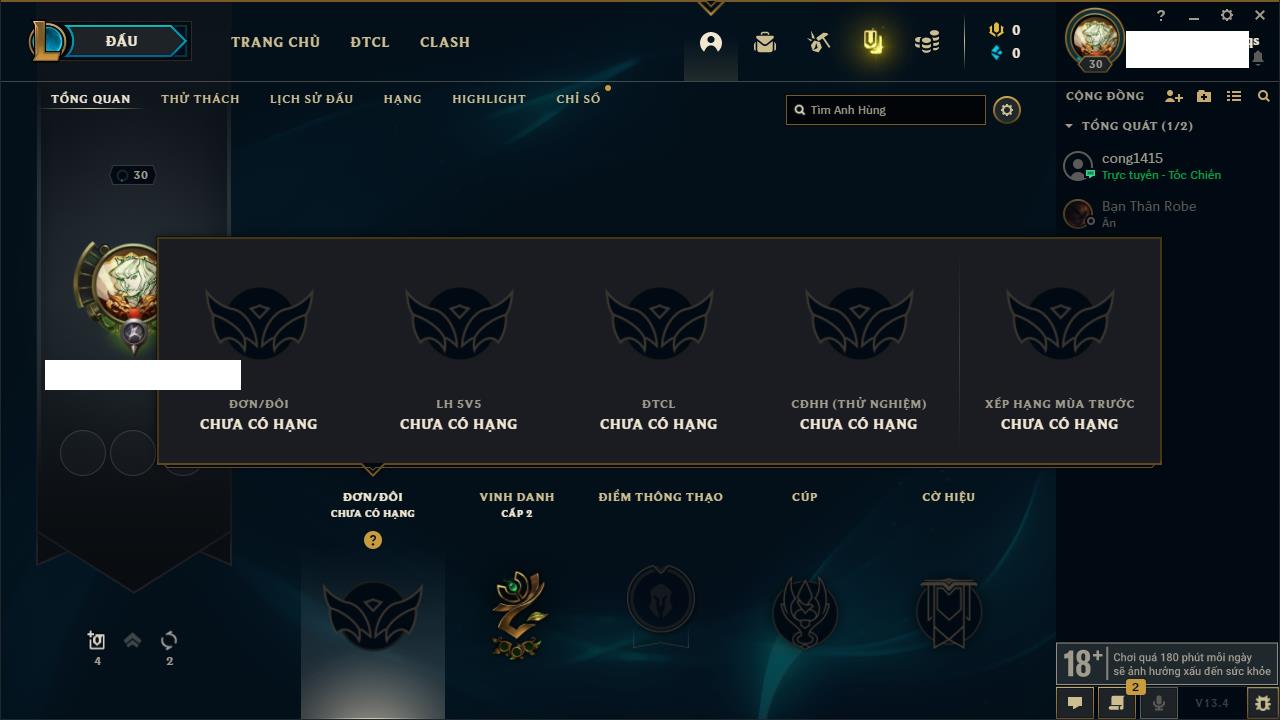Open the Collection backpack icon
1280x720 pixels.
pyautogui.click(x=765, y=42)
